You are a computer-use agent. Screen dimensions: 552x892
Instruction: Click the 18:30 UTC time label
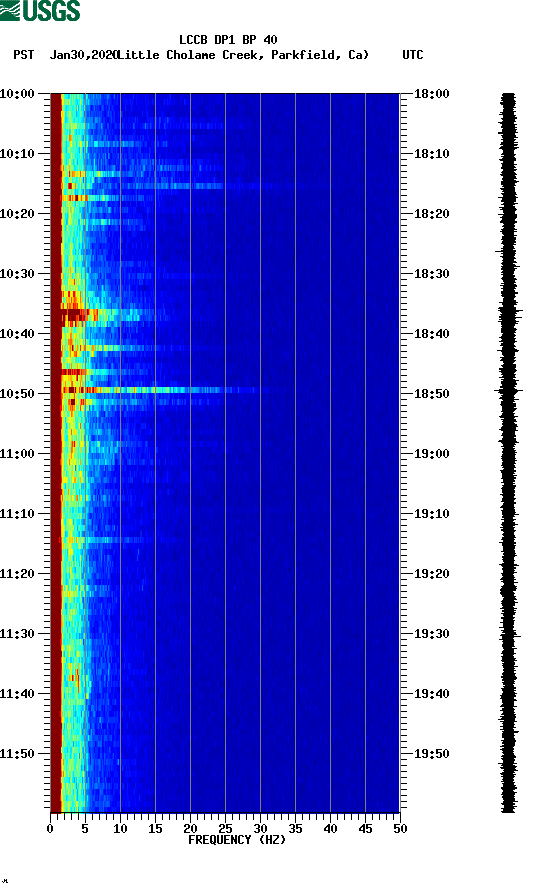click(x=432, y=274)
